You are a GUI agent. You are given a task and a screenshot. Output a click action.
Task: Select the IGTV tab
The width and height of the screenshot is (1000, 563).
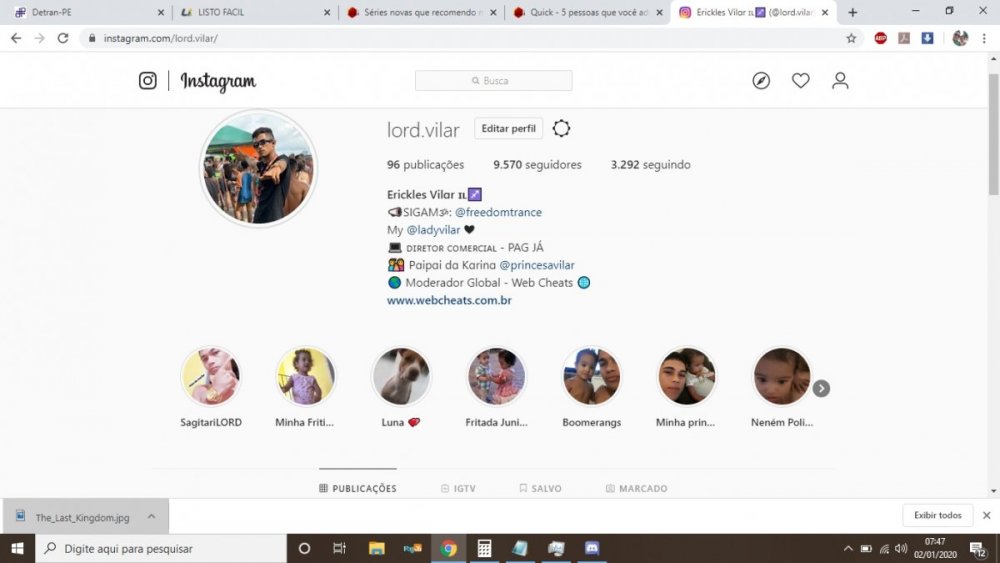(459, 488)
